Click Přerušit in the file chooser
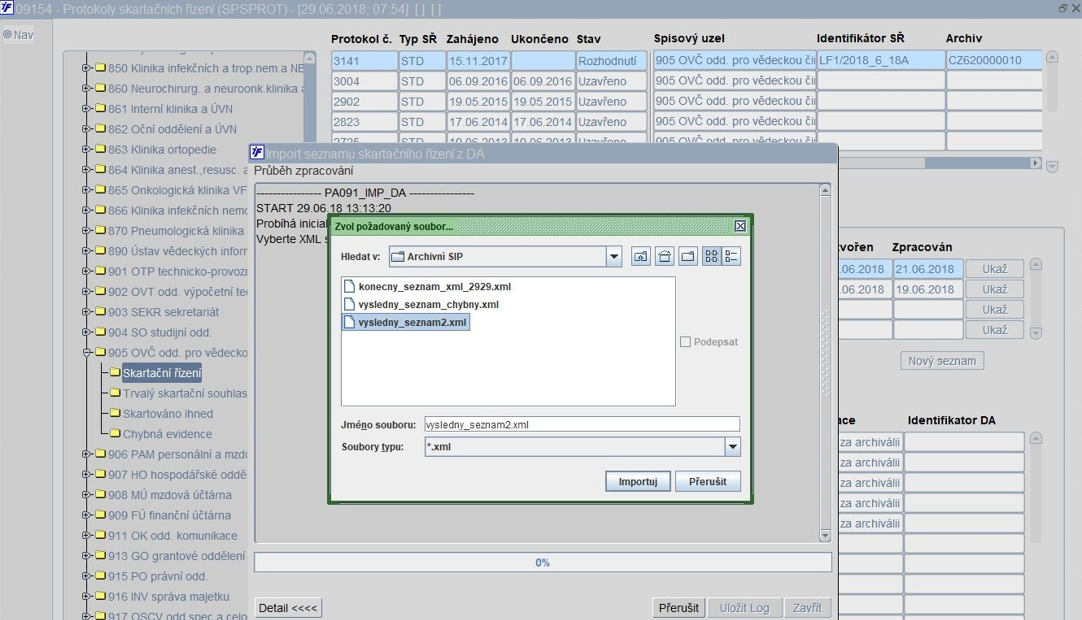The image size is (1082, 620). tap(707, 481)
